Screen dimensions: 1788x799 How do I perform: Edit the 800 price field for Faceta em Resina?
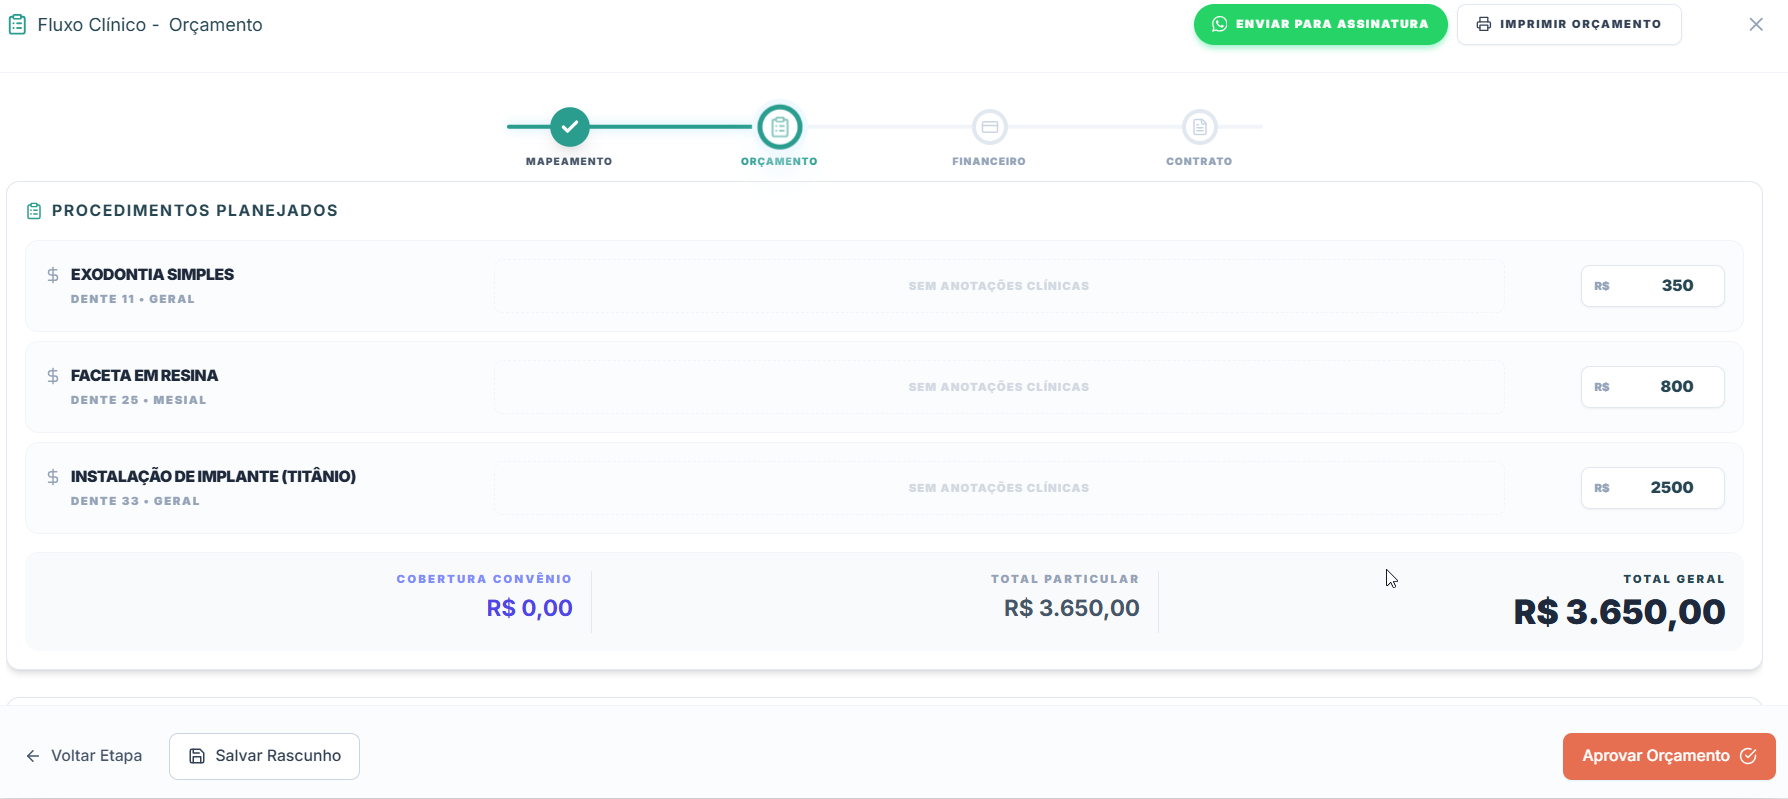pyautogui.click(x=1652, y=387)
